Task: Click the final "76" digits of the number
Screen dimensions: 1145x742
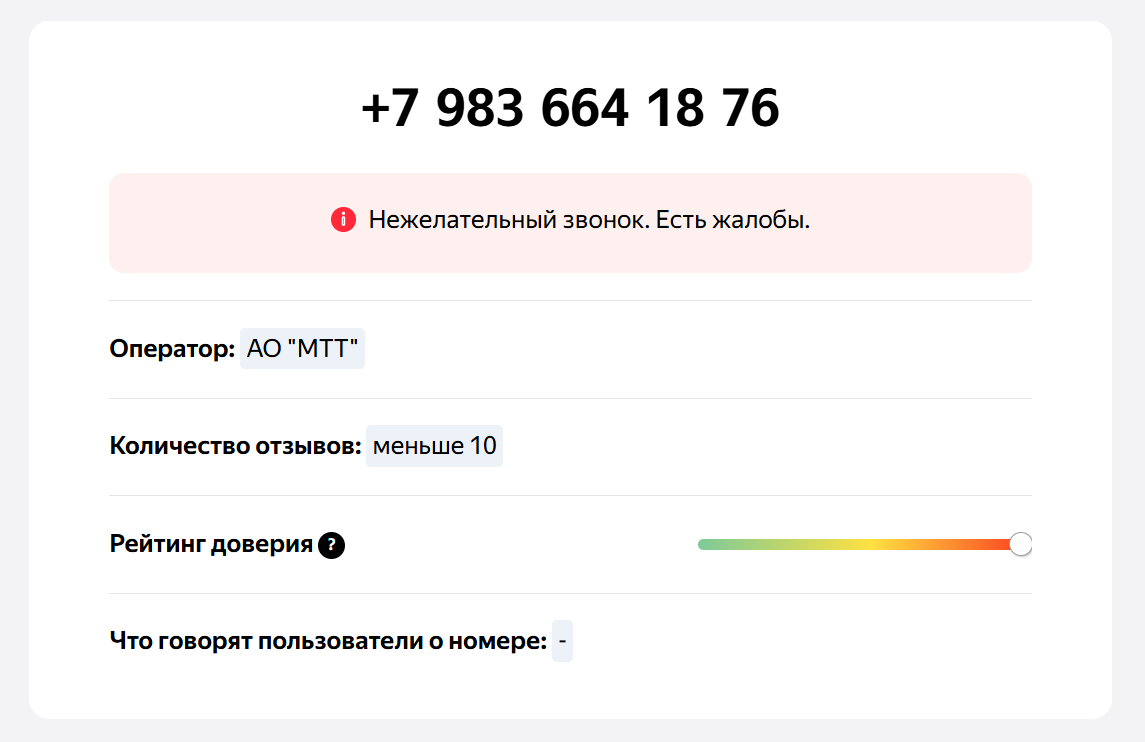Action: coord(748,108)
